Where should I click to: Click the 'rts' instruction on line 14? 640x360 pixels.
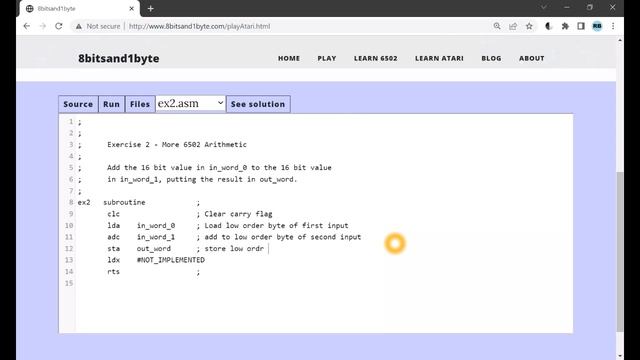(x=113, y=271)
